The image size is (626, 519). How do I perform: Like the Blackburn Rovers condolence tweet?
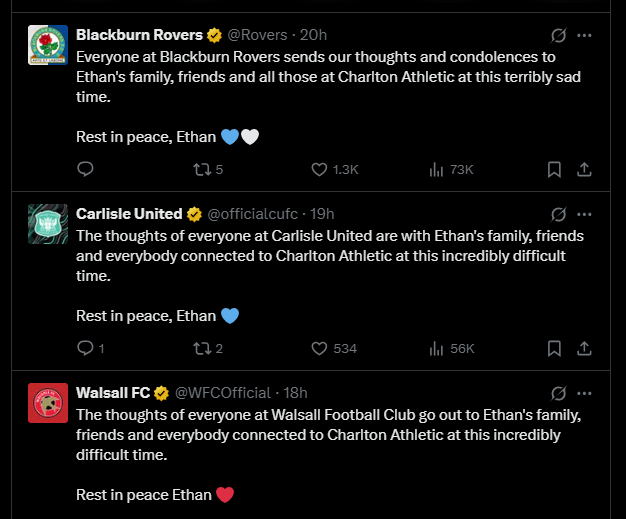point(335,169)
